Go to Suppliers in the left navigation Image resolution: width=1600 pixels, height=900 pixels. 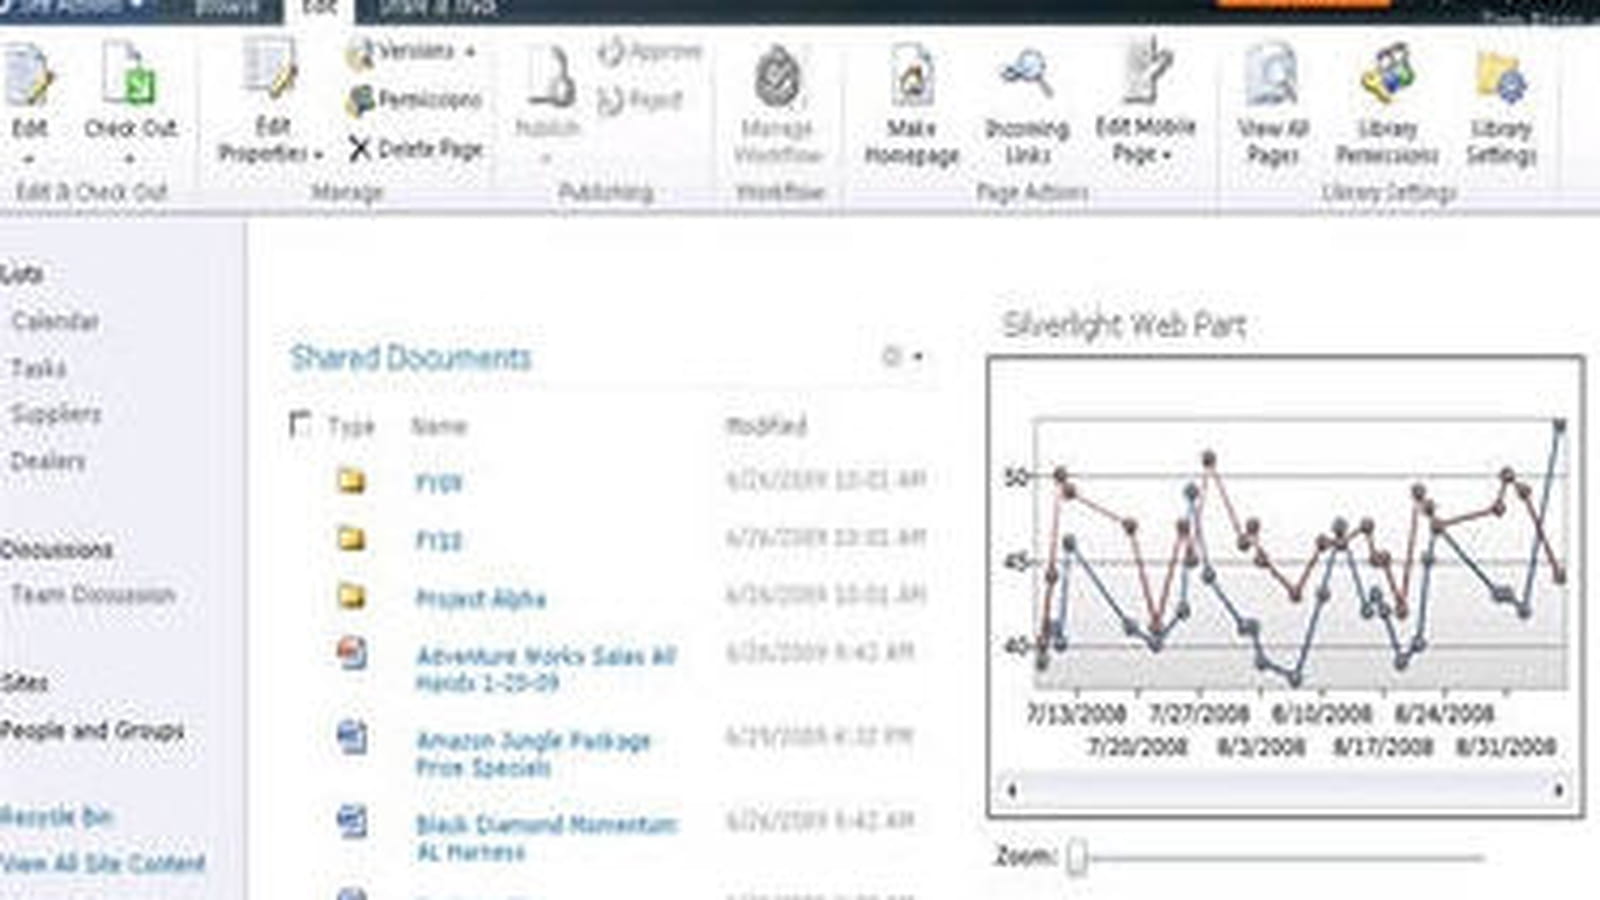tap(56, 413)
